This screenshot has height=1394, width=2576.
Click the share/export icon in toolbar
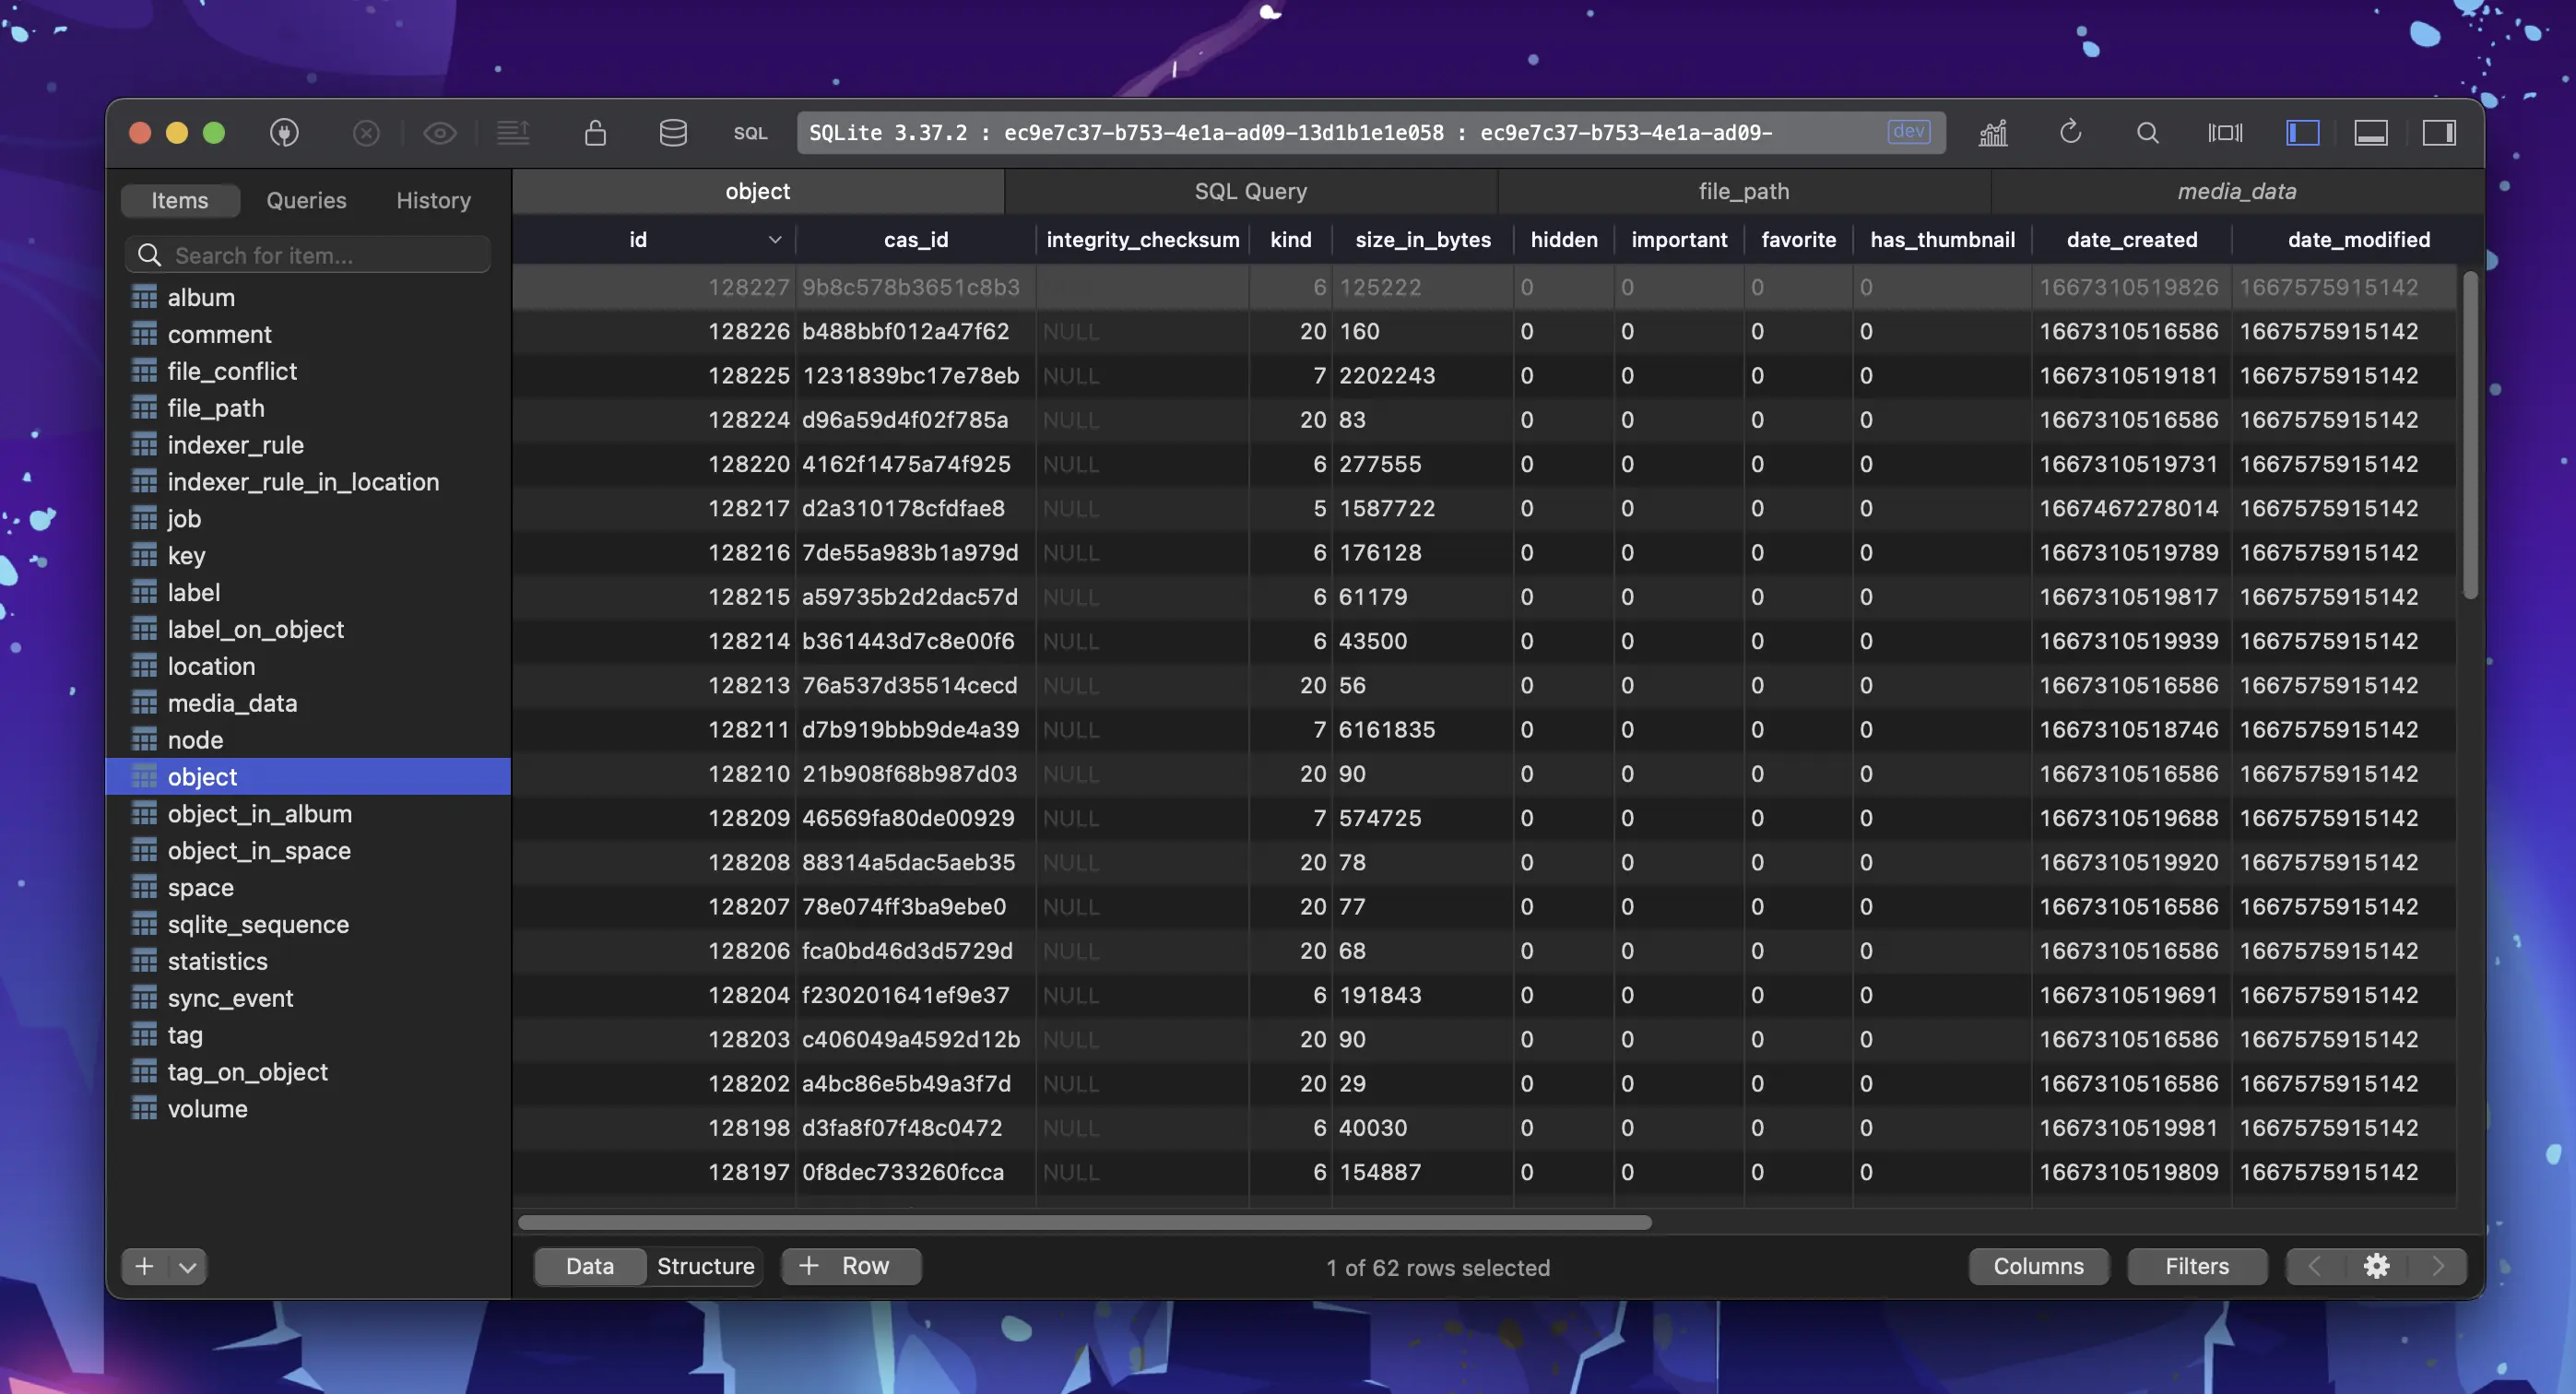(x=512, y=132)
